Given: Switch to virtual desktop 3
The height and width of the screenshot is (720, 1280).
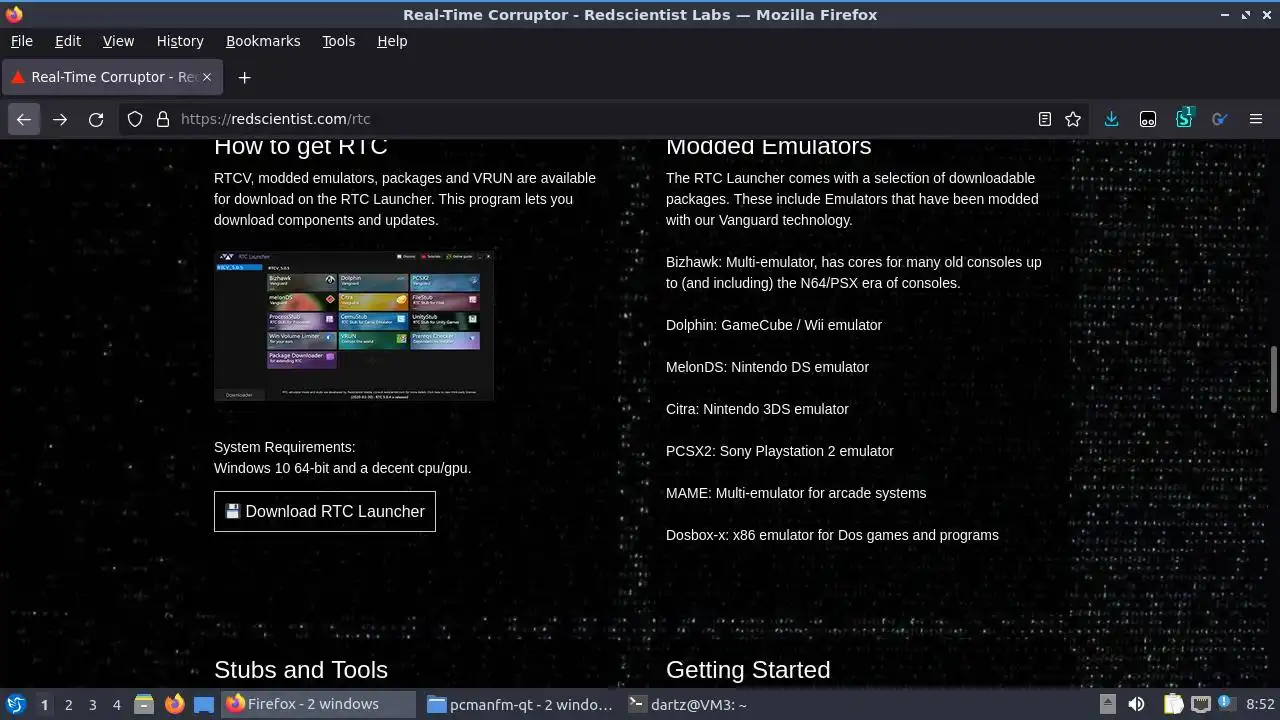Looking at the screenshot, I should point(92,705).
